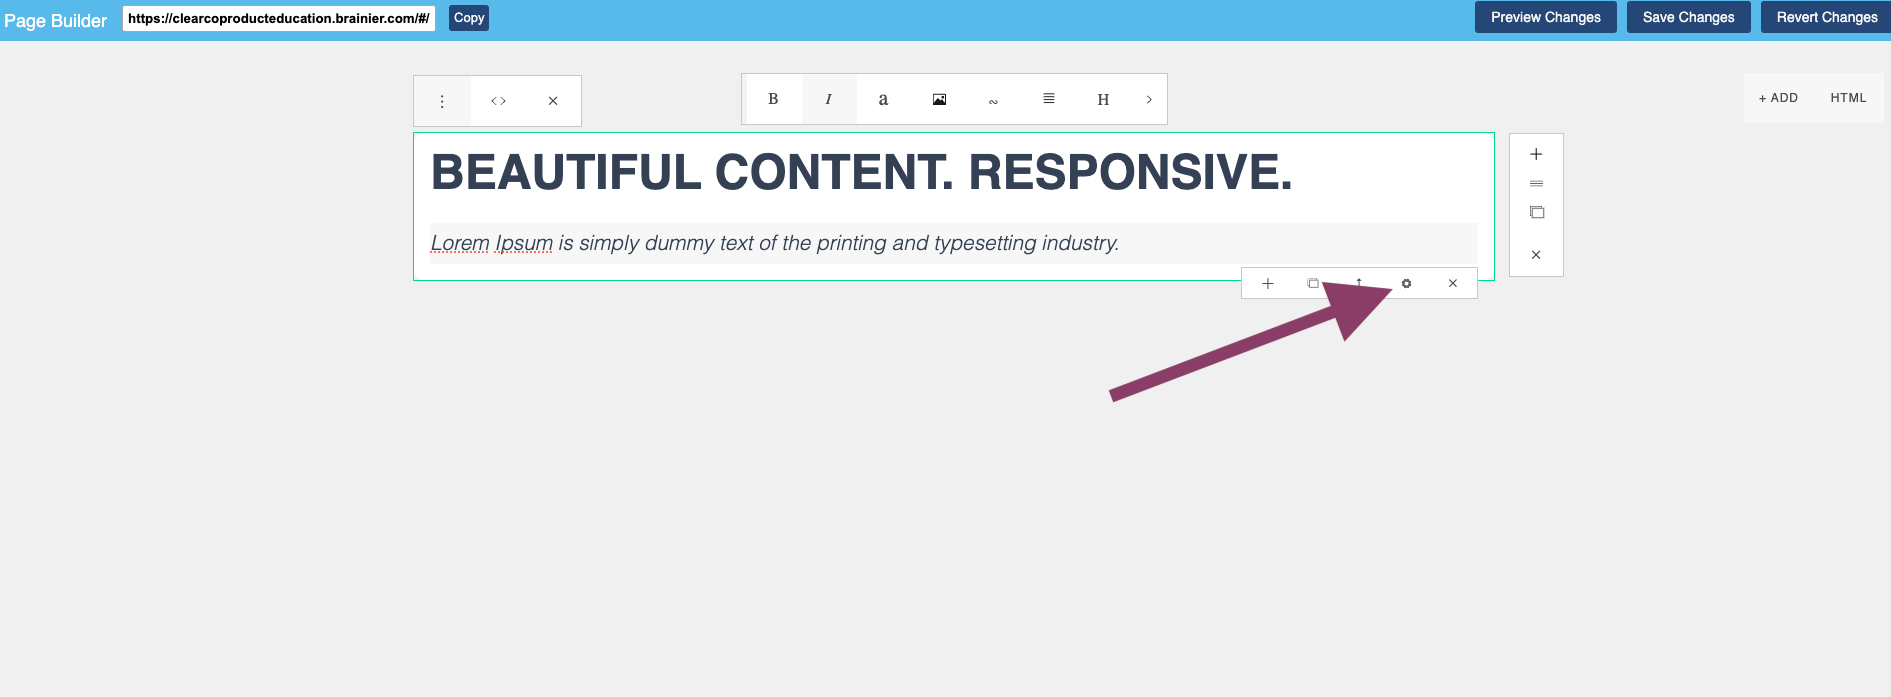The width and height of the screenshot is (1891, 697).
Task: Open the text alignment options
Action: (x=1049, y=99)
